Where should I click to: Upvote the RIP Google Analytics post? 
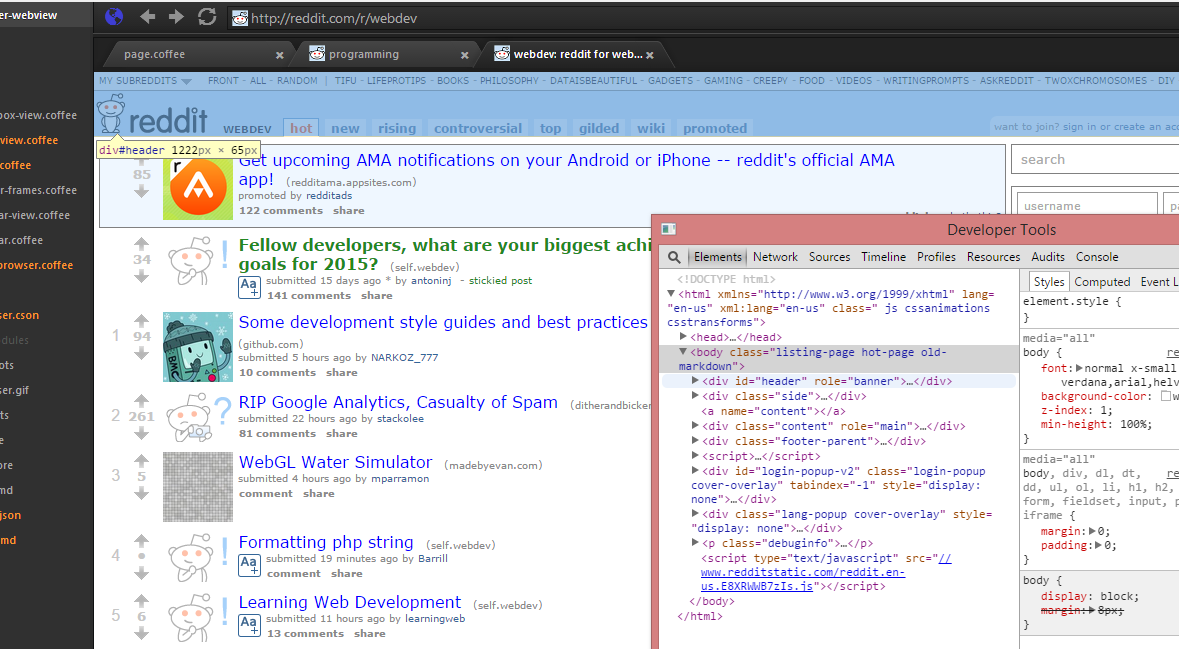[x=141, y=402]
